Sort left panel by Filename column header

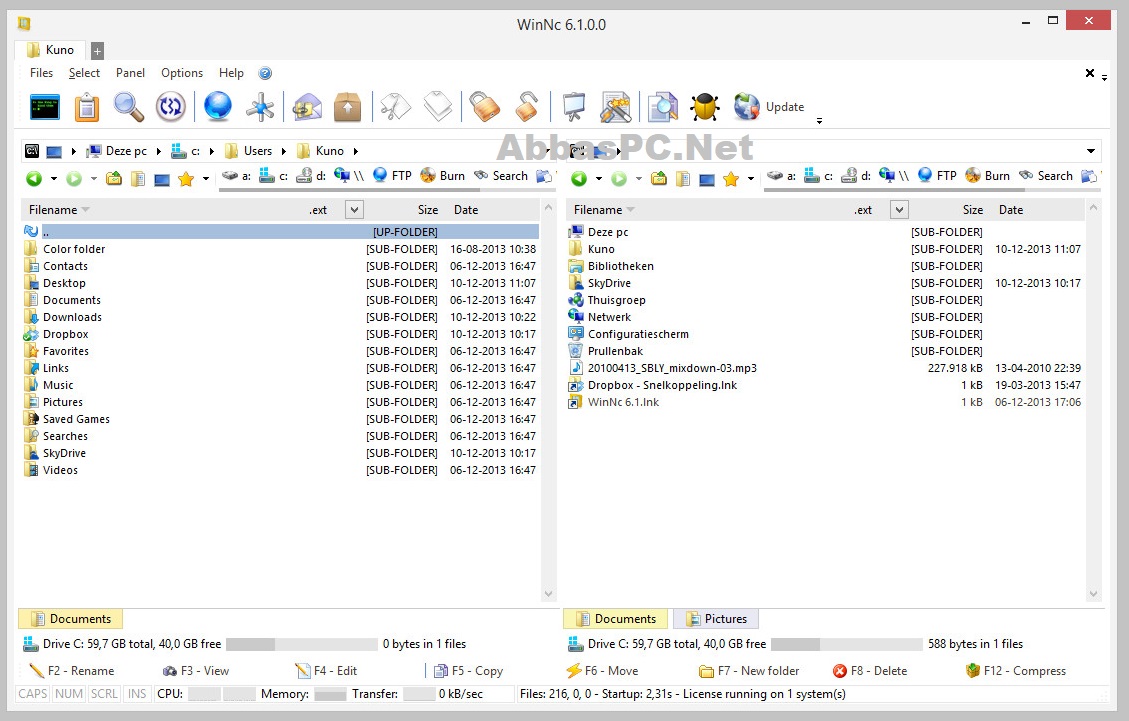pyautogui.click(x=59, y=210)
